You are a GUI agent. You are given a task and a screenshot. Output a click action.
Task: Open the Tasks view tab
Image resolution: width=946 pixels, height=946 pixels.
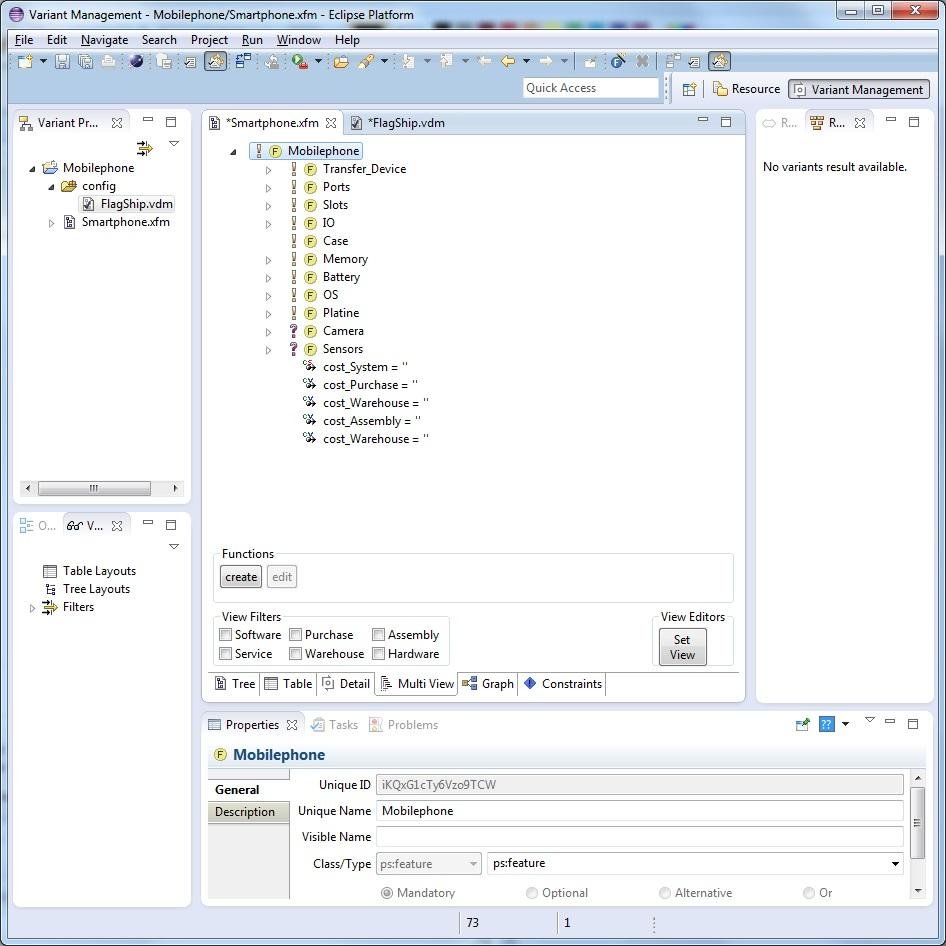pyautogui.click(x=335, y=725)
